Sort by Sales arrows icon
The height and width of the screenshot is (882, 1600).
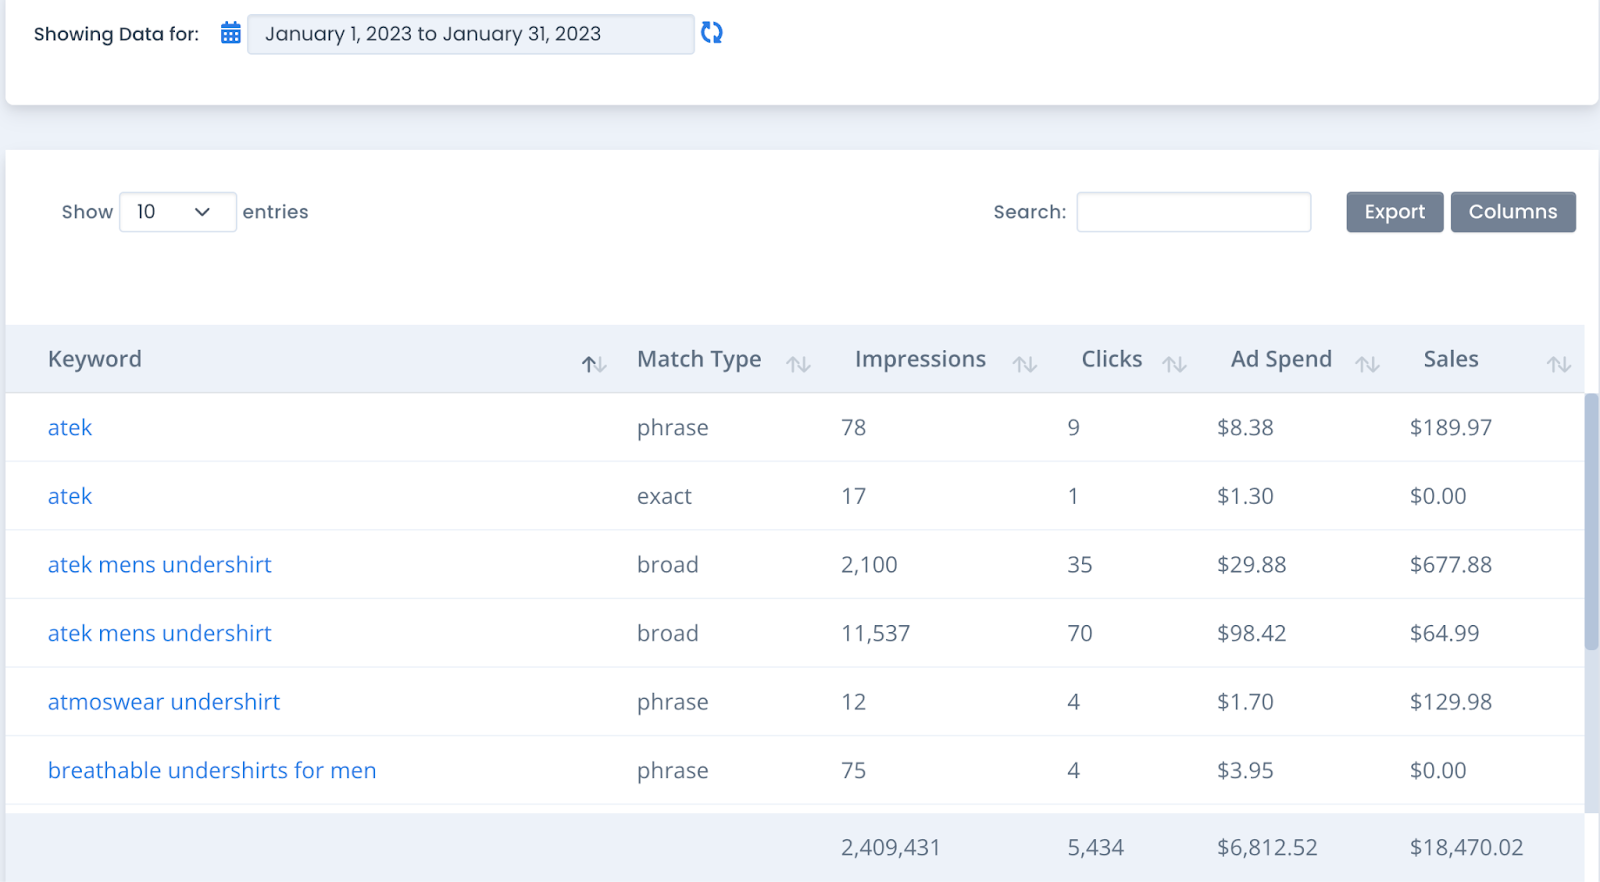tap(1558, 364)
